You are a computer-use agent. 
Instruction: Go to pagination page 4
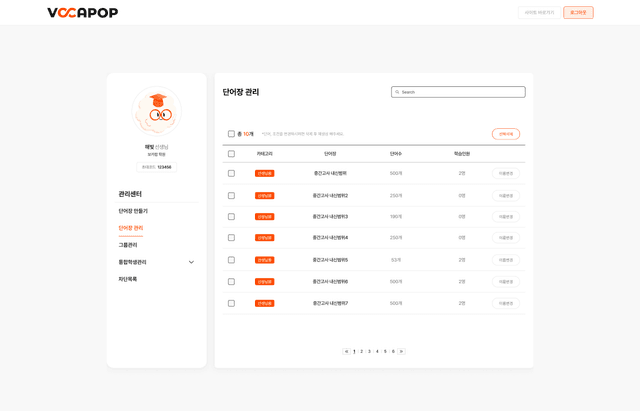377,351
